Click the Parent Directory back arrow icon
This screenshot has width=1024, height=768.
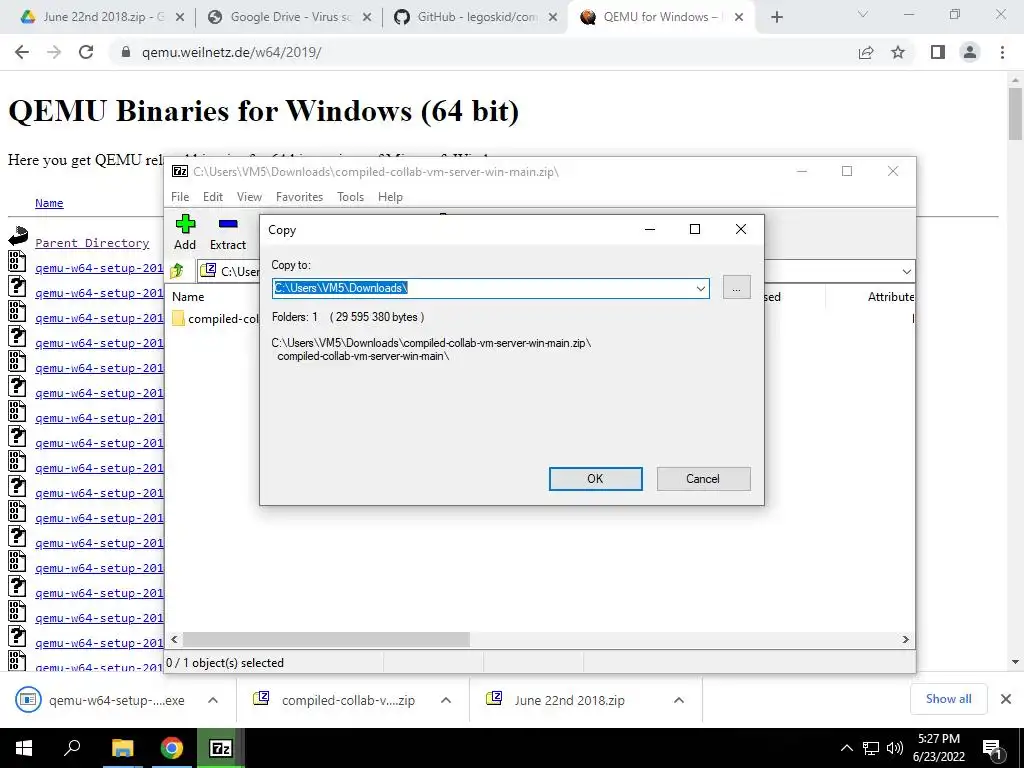point(18,236)
